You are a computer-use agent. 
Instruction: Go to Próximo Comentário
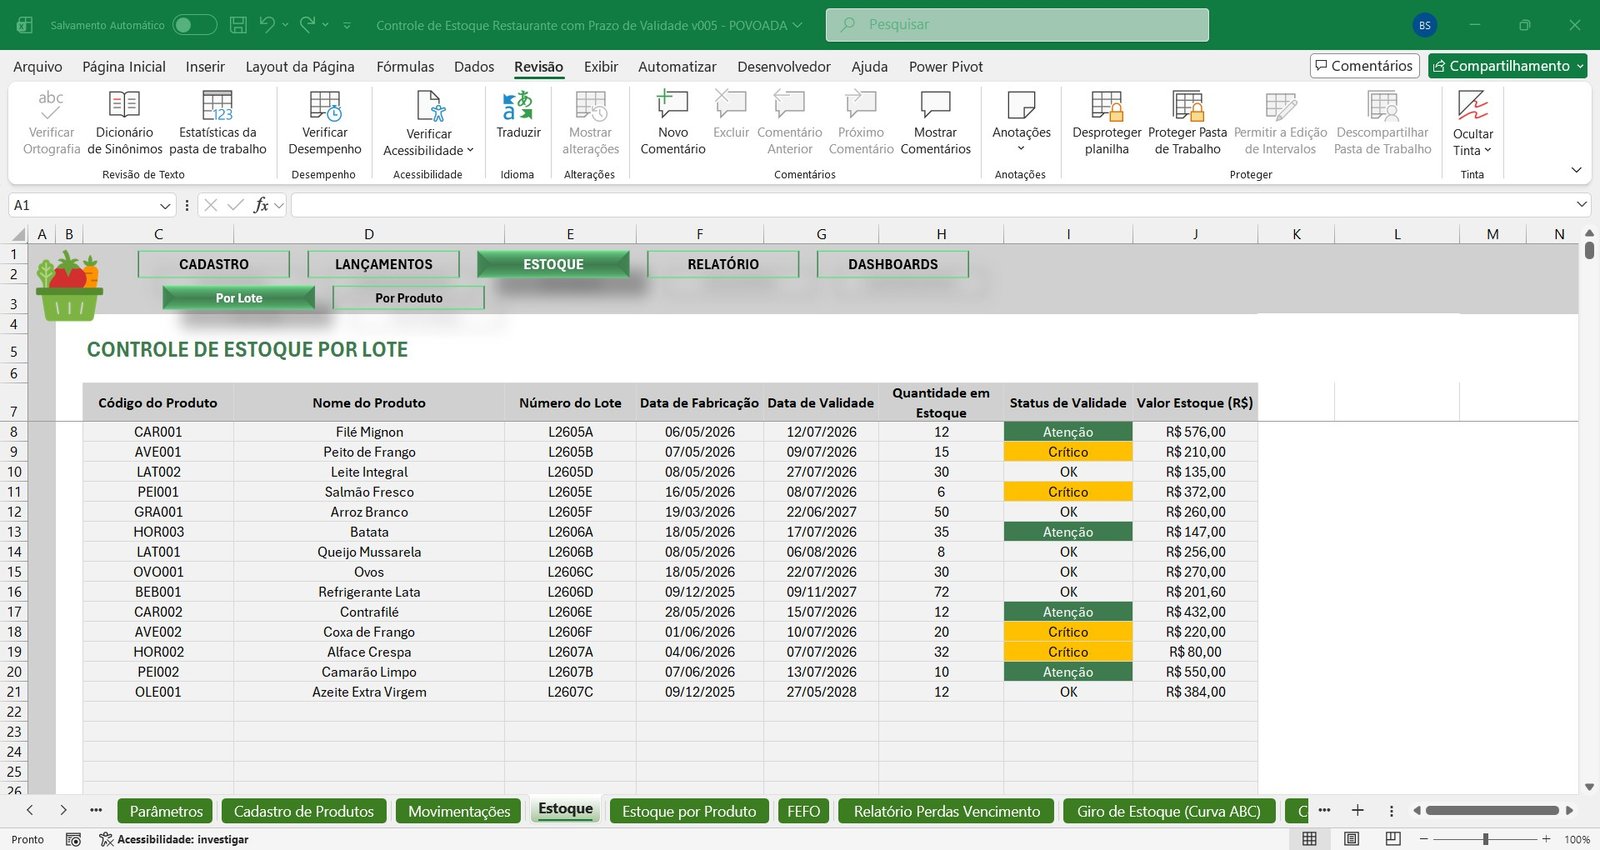click(x=861, y=122)
